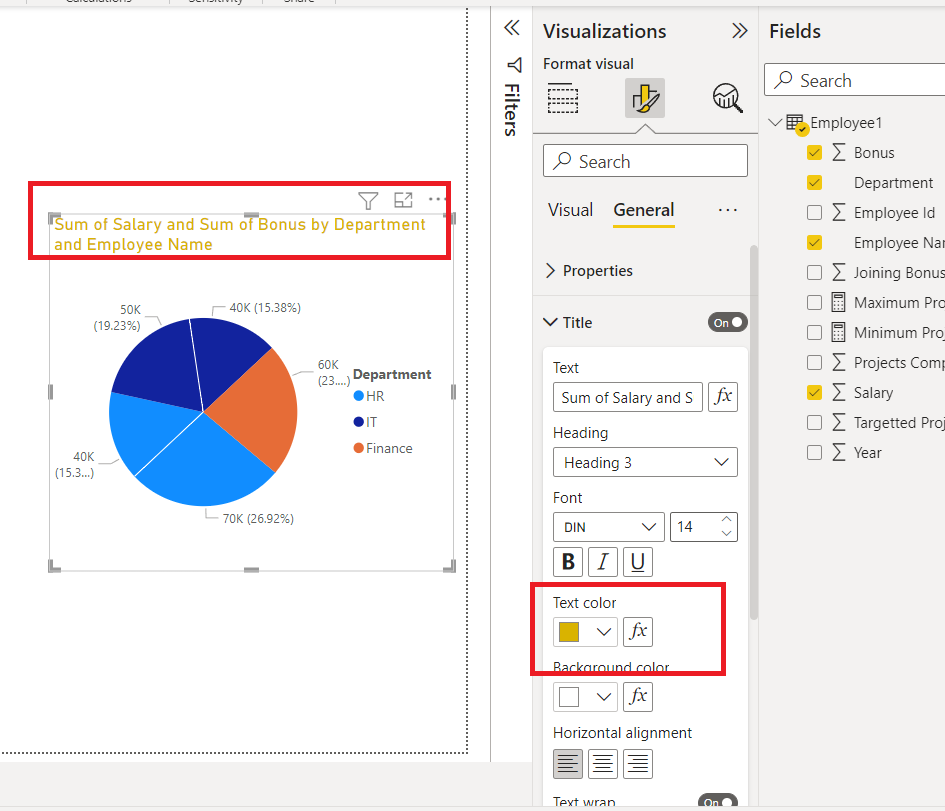Check the Joining Bonus field checkbox
Image resolution: width=945 pixels, height=811 pixels.
coord(814,273)
